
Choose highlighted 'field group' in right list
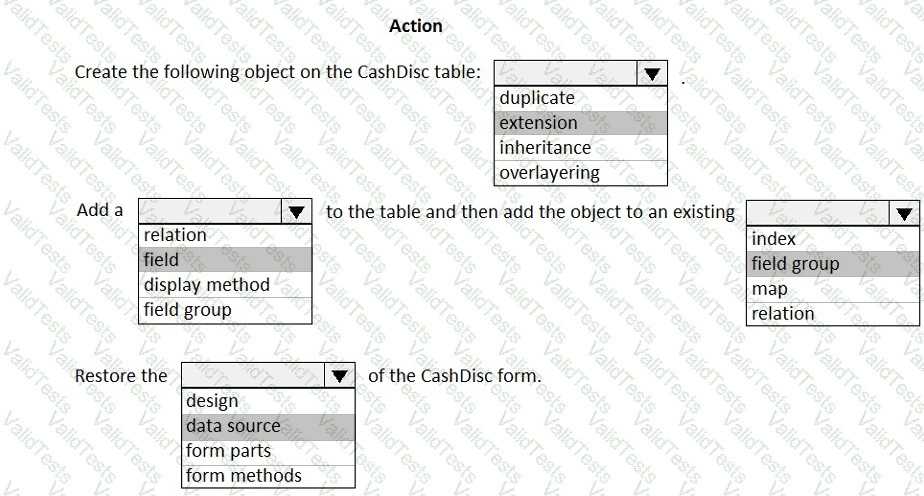(834, 264)
